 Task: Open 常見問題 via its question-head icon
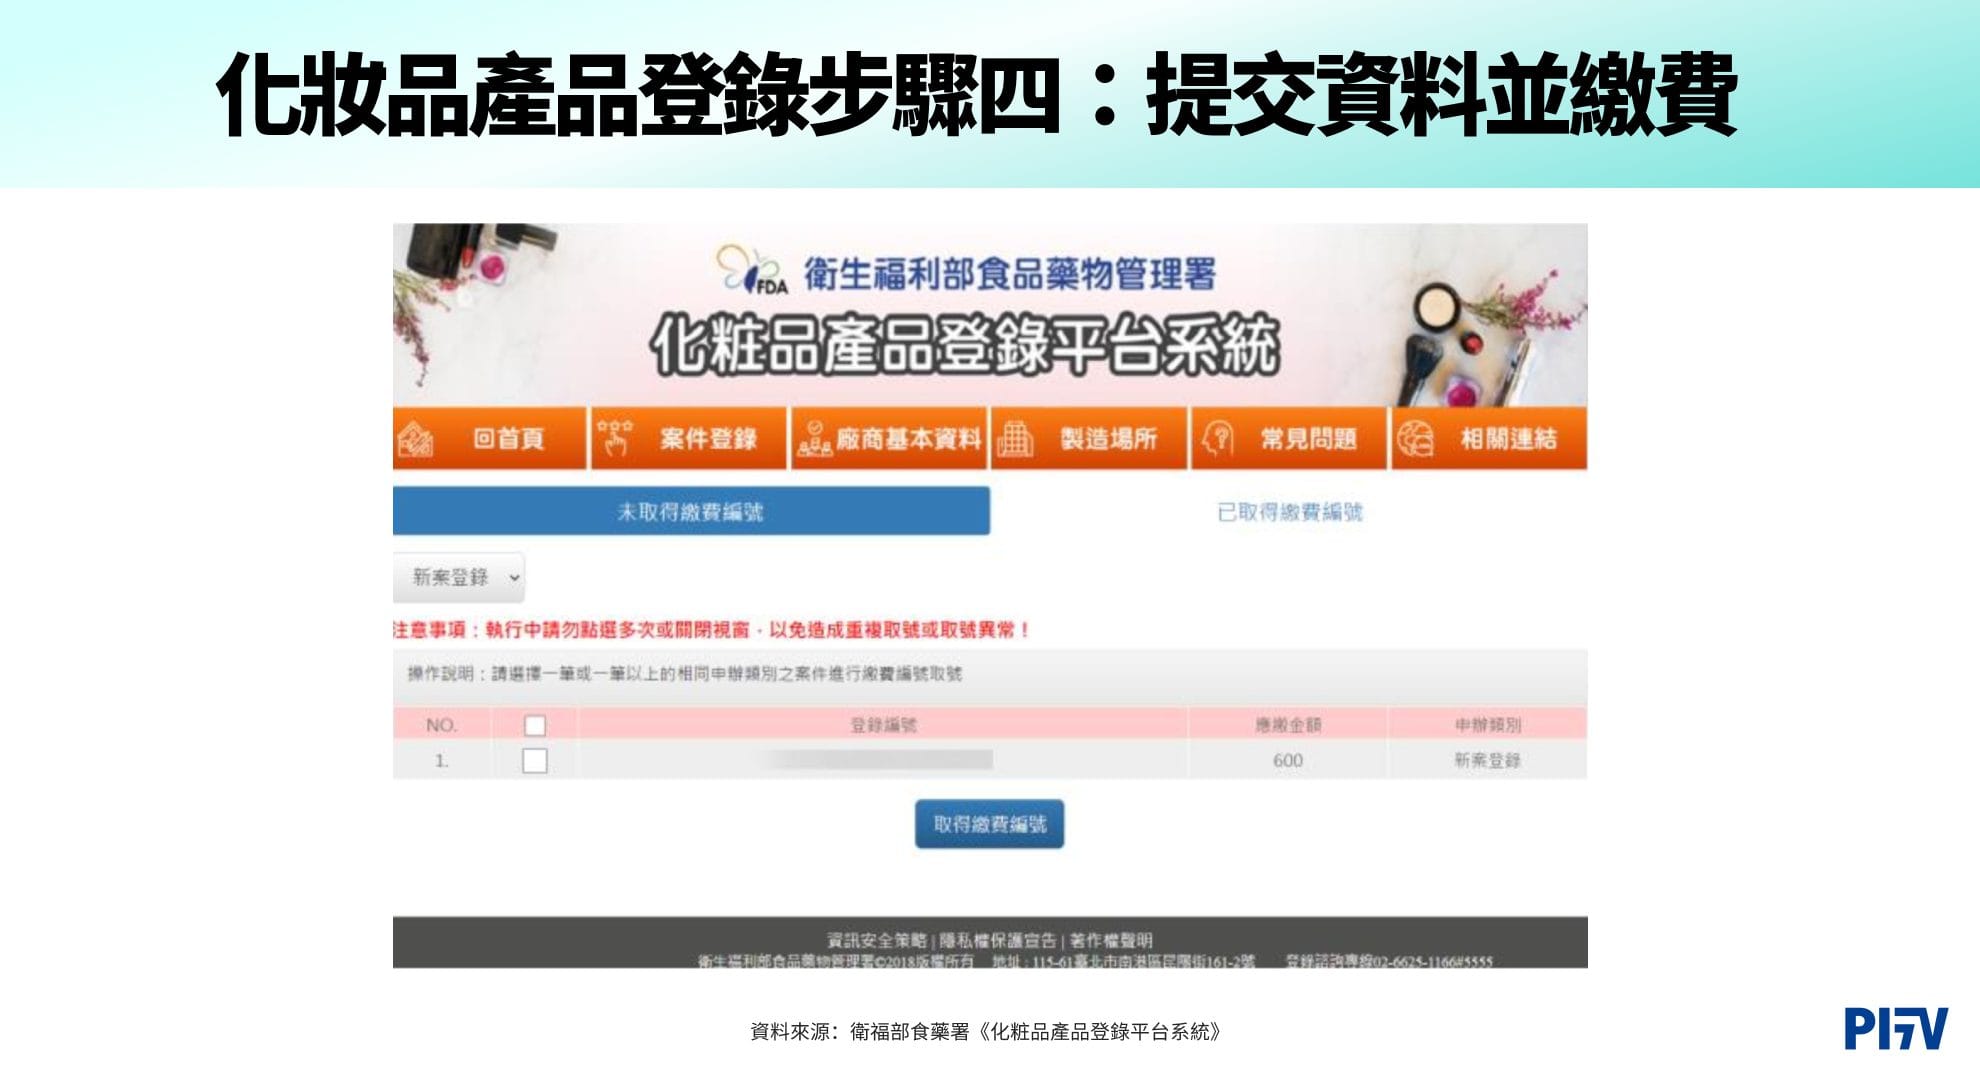tap(1216, 438)
